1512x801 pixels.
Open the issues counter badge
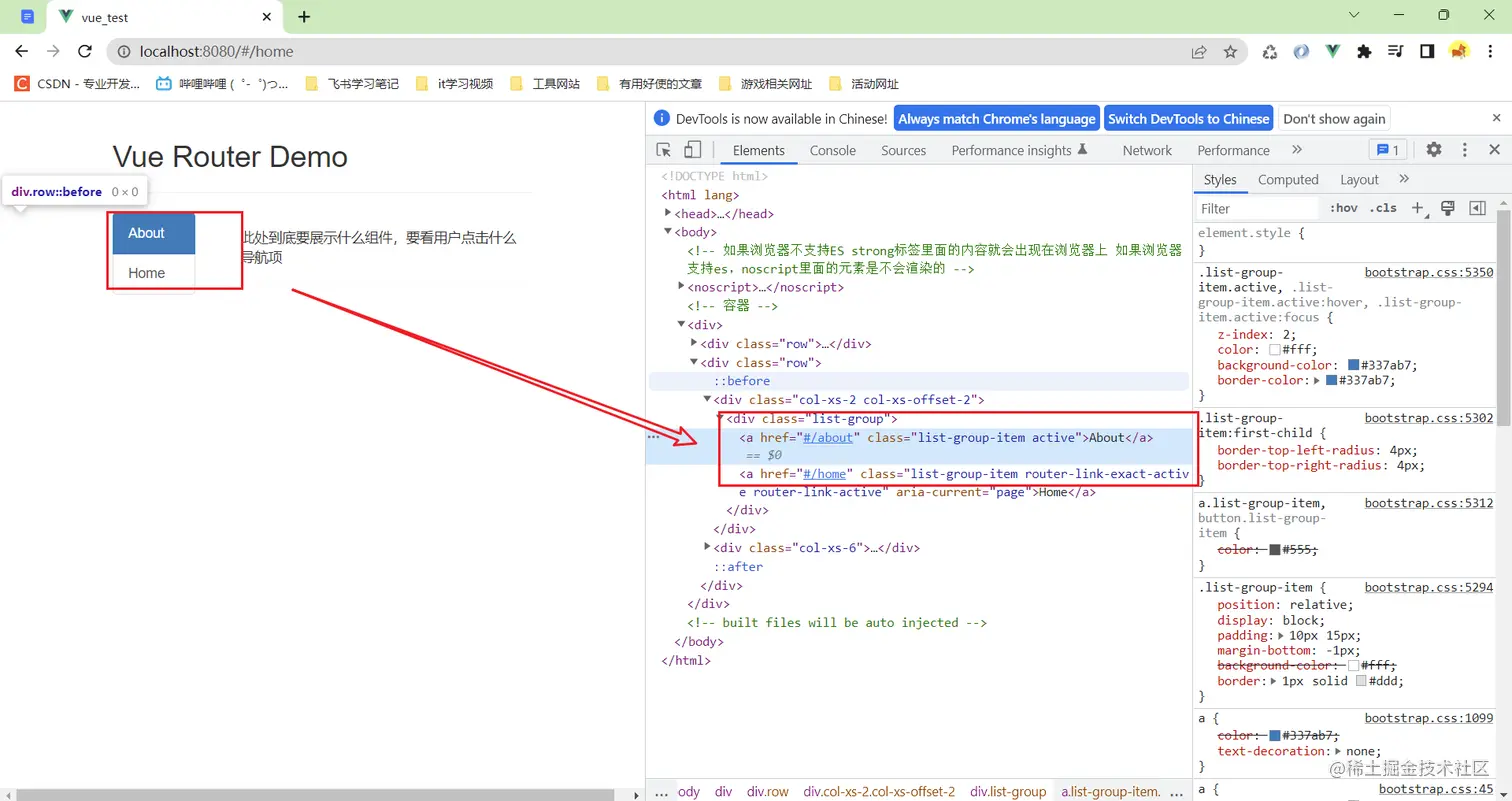tap(1388, 150)
